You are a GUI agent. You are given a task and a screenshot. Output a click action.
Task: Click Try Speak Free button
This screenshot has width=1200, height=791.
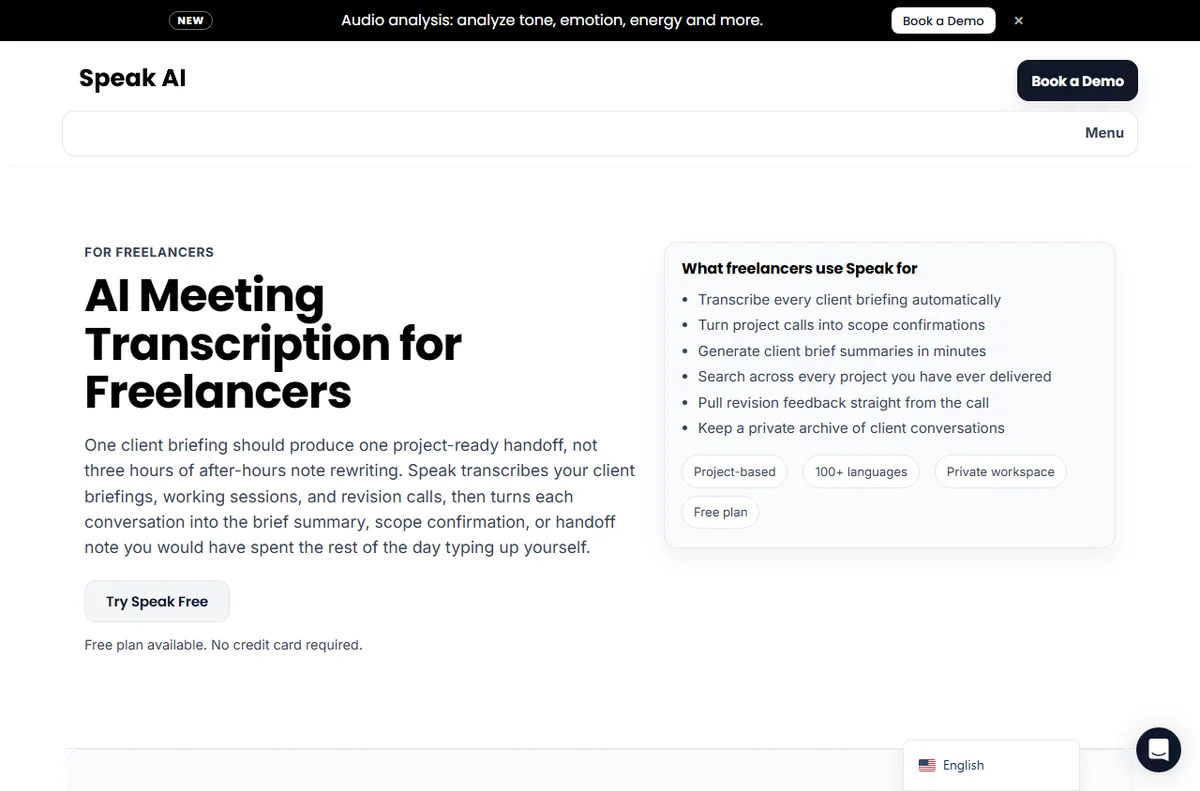157,601
